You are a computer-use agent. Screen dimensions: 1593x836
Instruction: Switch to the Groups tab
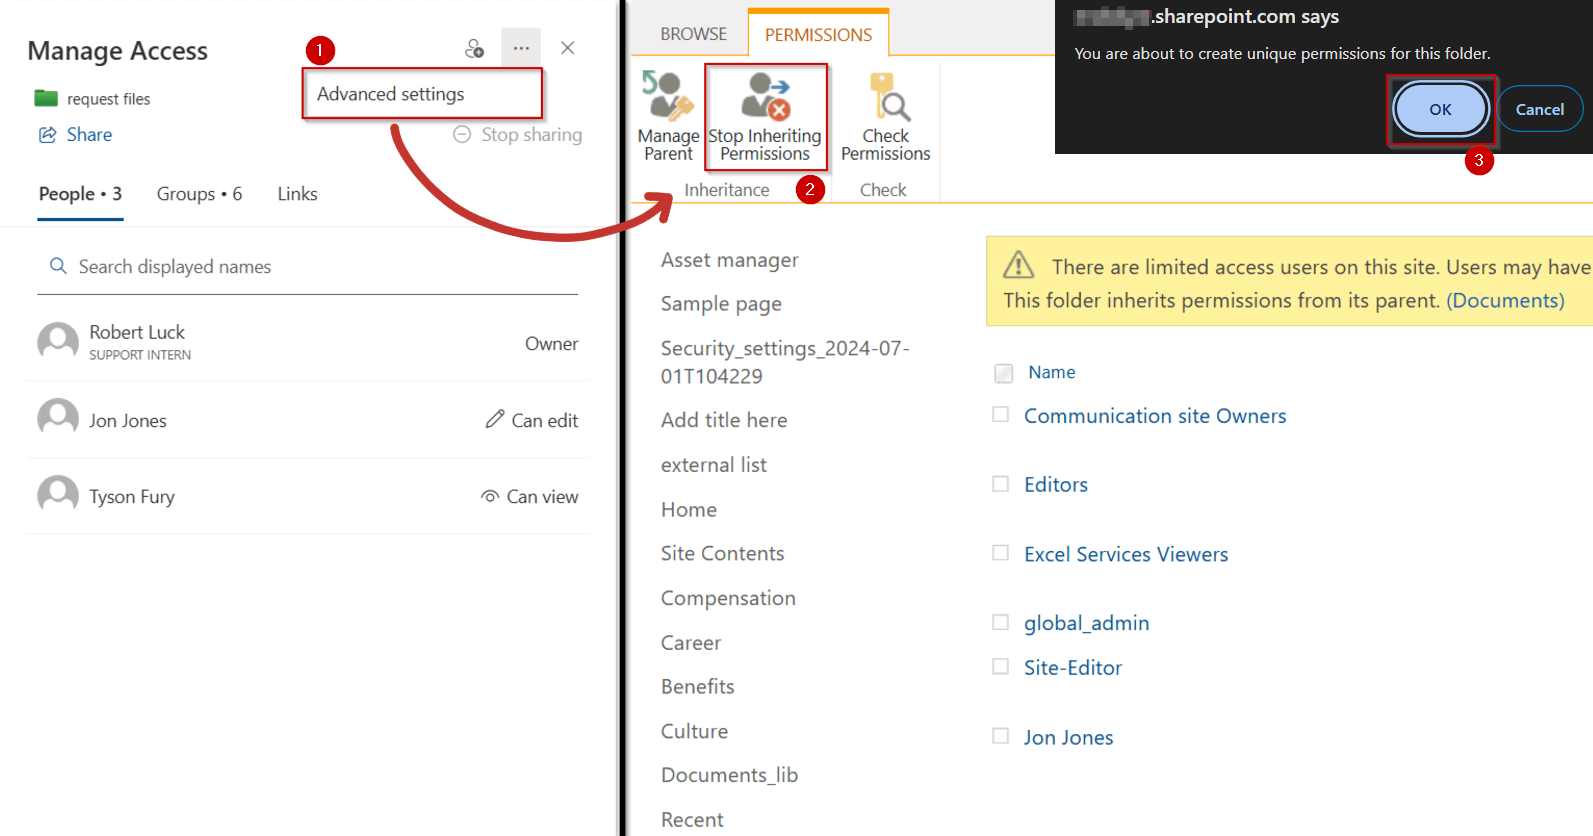click(199, 194)
